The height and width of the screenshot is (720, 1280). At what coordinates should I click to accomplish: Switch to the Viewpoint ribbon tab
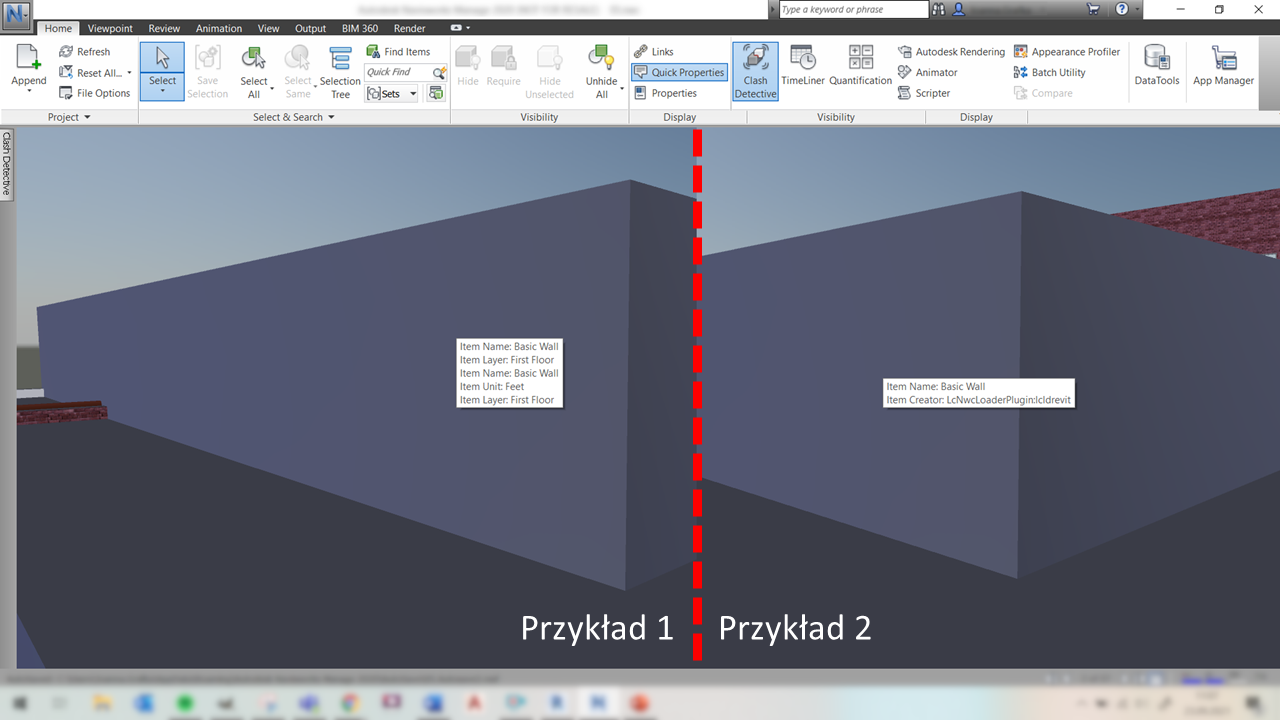[110, 29]
